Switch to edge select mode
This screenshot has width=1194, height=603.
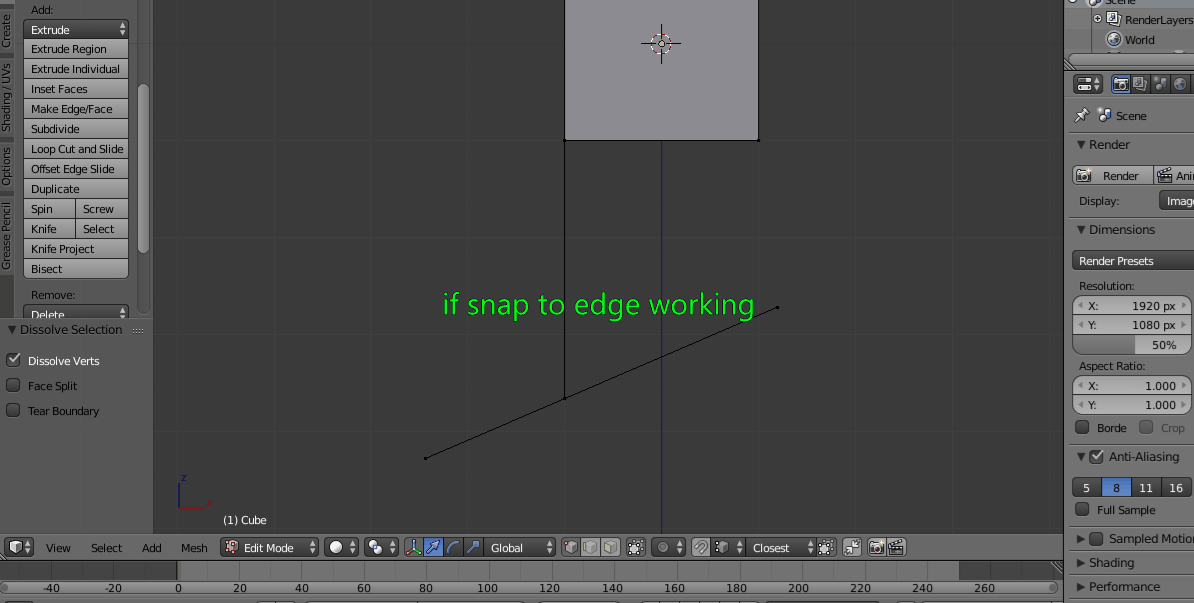tap(590, 547)
